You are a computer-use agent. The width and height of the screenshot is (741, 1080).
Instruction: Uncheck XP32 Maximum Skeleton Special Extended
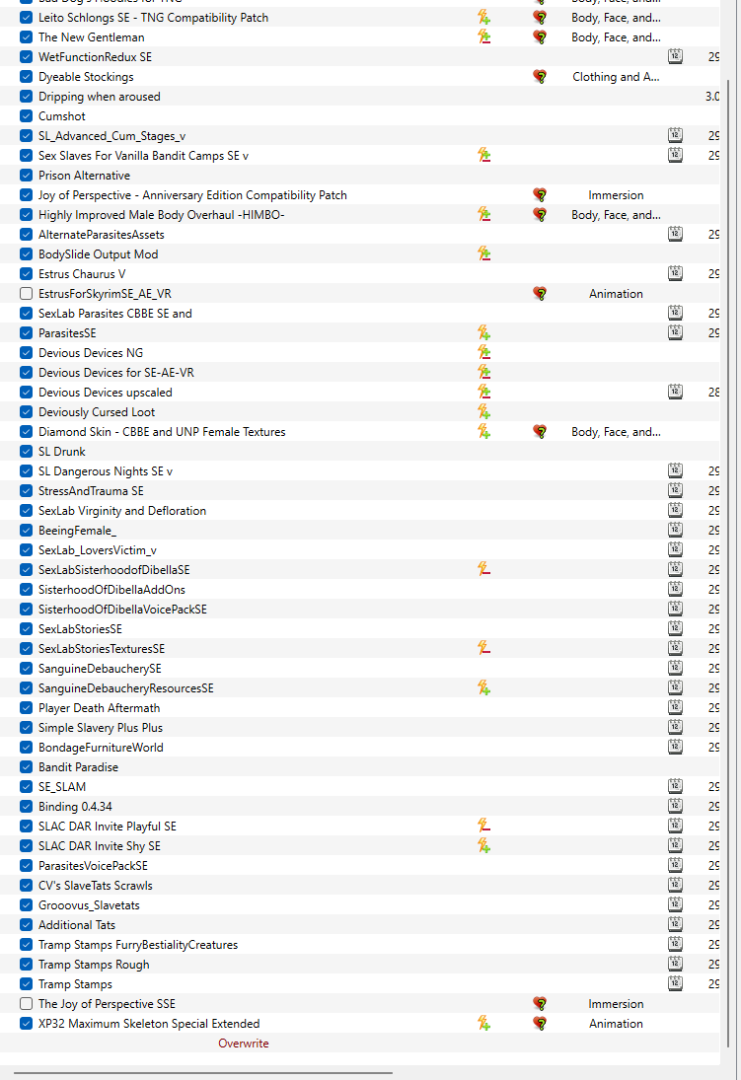pyautogui.click(x=26, y=1024)
